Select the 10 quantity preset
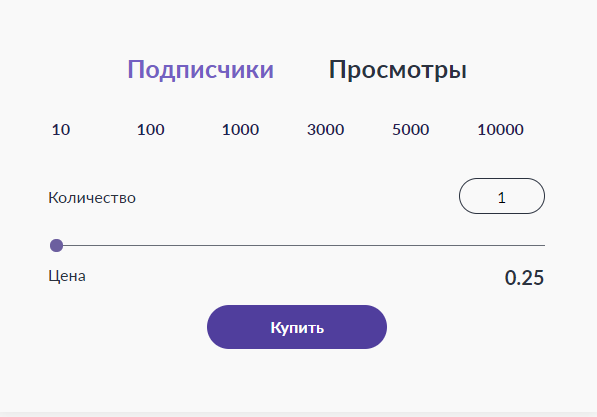 (x=61, y=130)
